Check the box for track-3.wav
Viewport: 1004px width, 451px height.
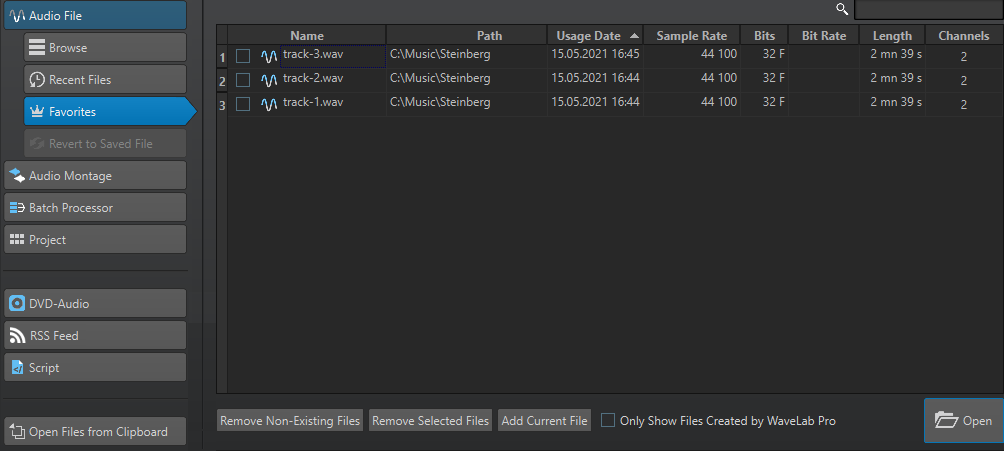tap(243, 56)
